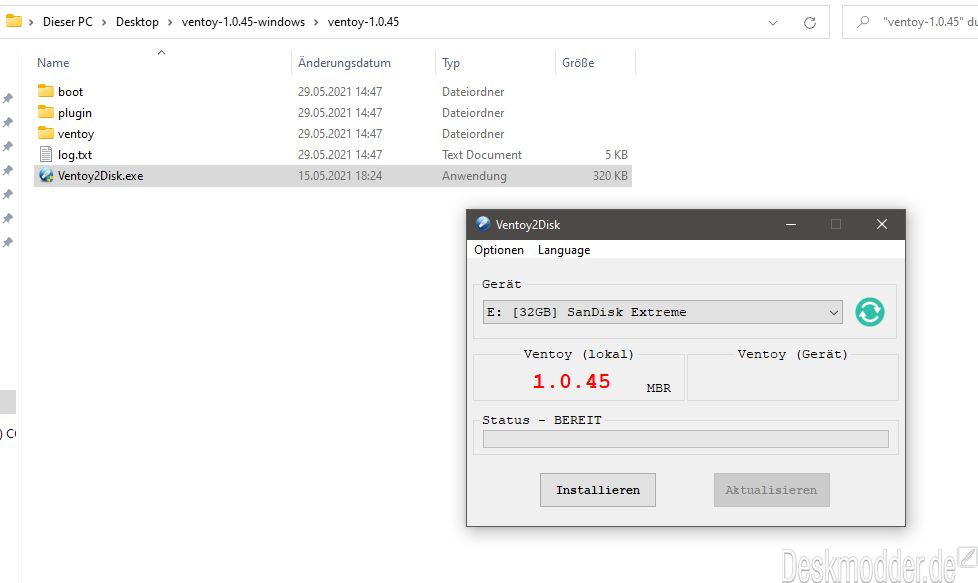Click the green refresh devices icon in Ventoy2Disk
978x583 pixels.
[x=869, y=312]
